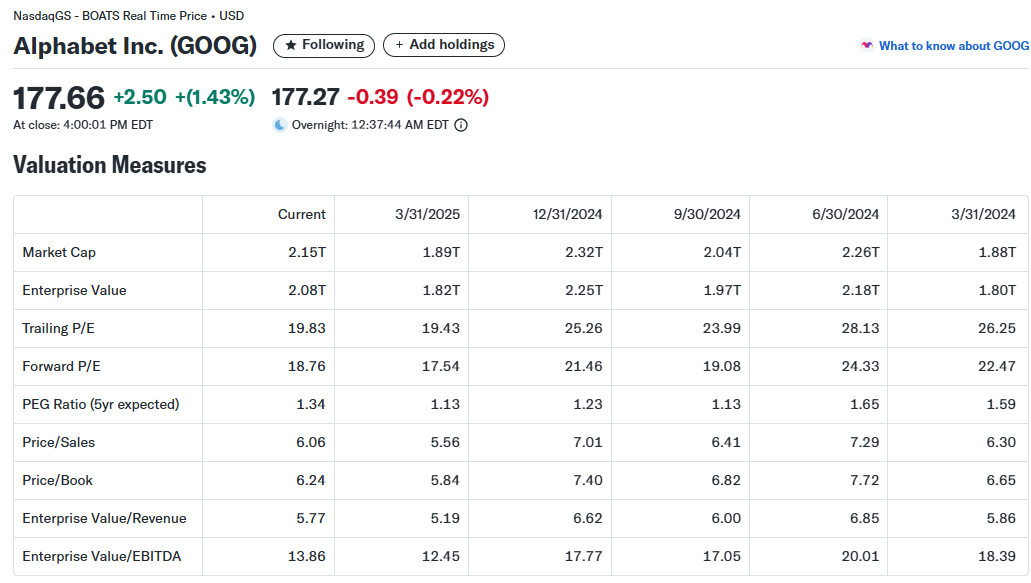Viewport: 1031px width, 583px height.
Task: Click the Price/Book row label
Action: tap(57, 480)
